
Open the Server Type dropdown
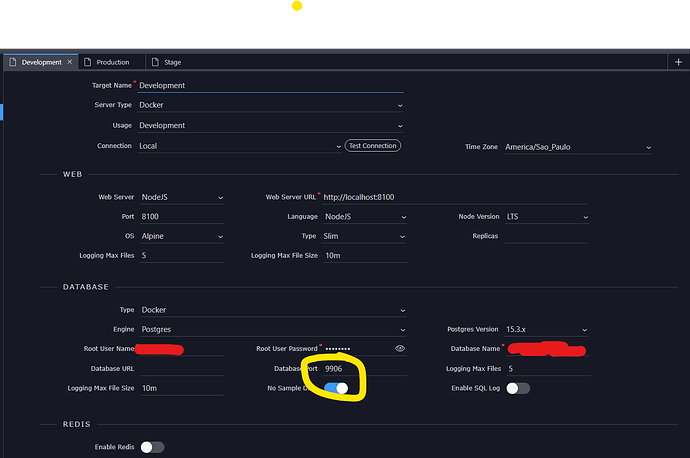pos(271,105)
